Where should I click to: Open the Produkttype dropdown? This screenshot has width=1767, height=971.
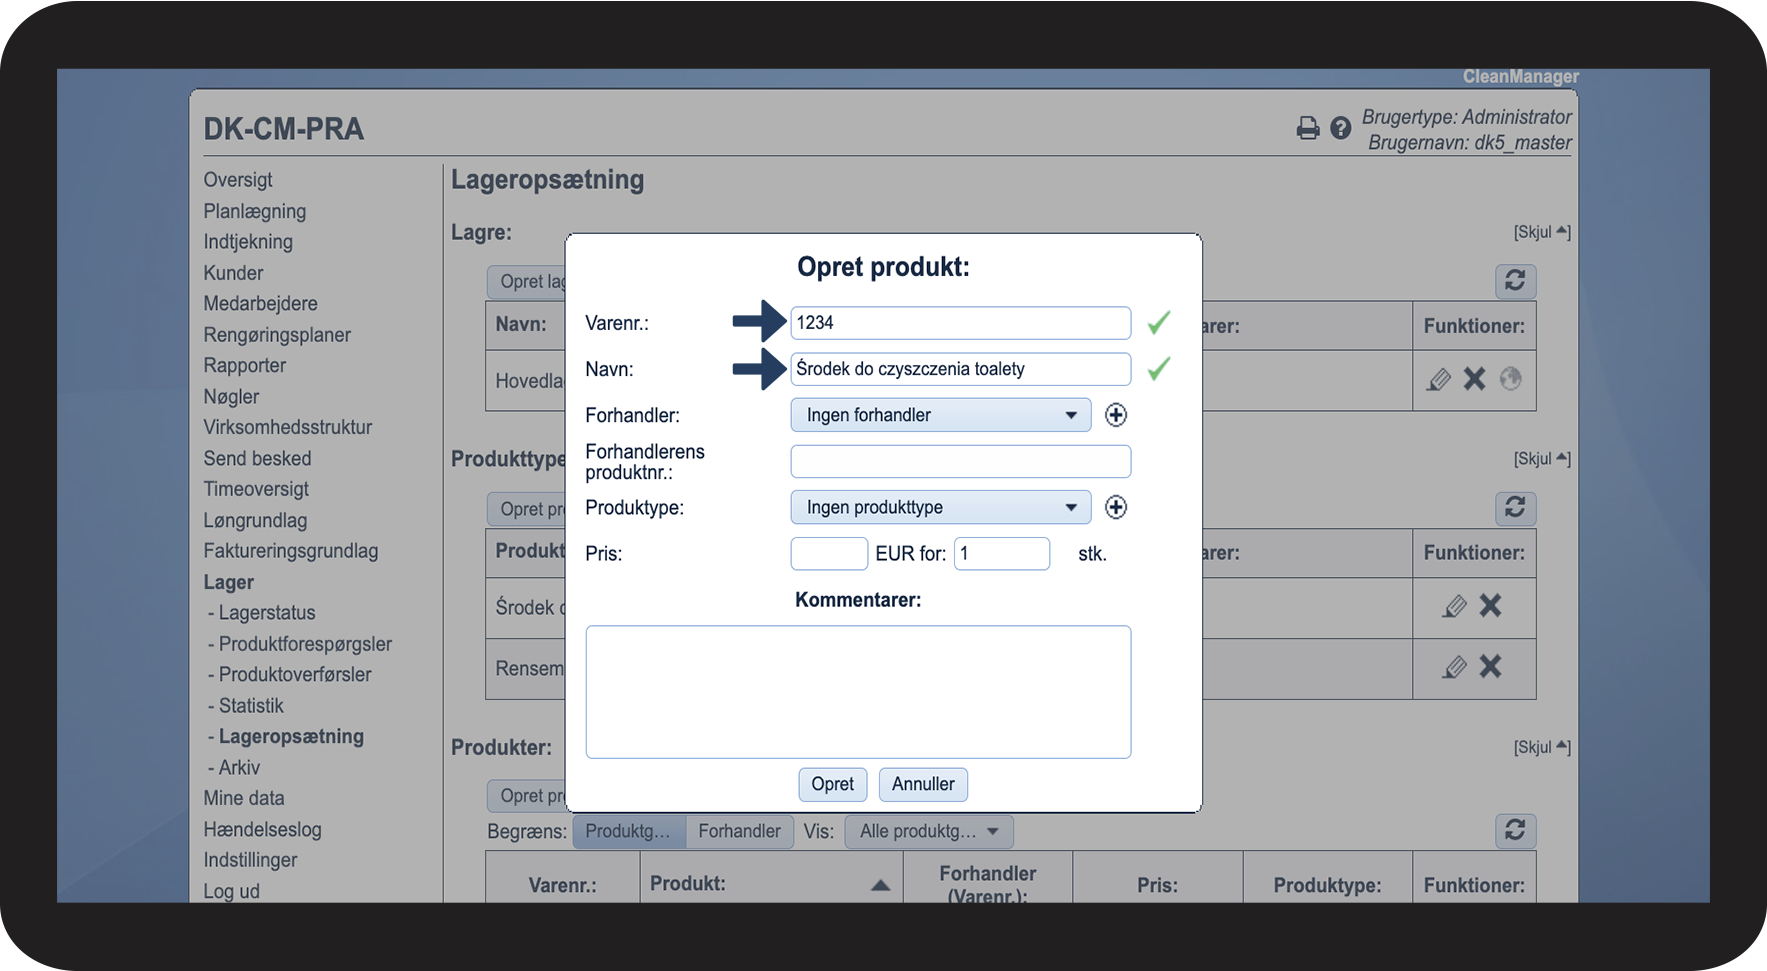[941, 507]
